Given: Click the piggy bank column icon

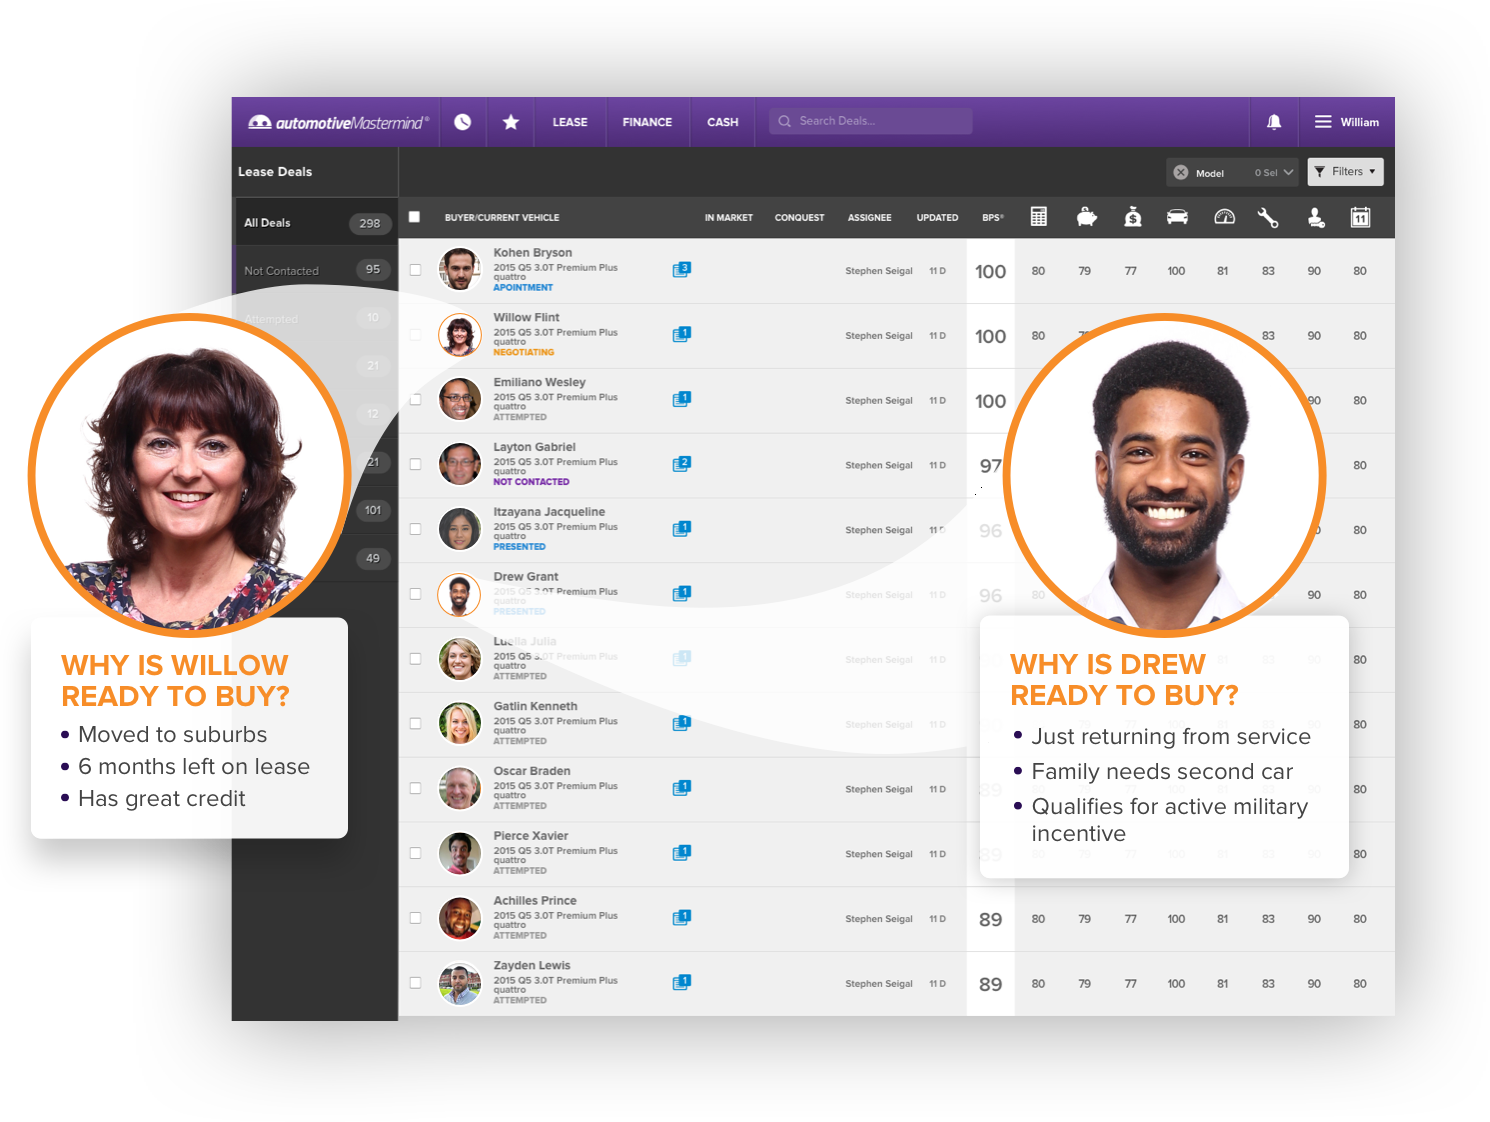Looking at the screenshot, I should point(1086,217).
